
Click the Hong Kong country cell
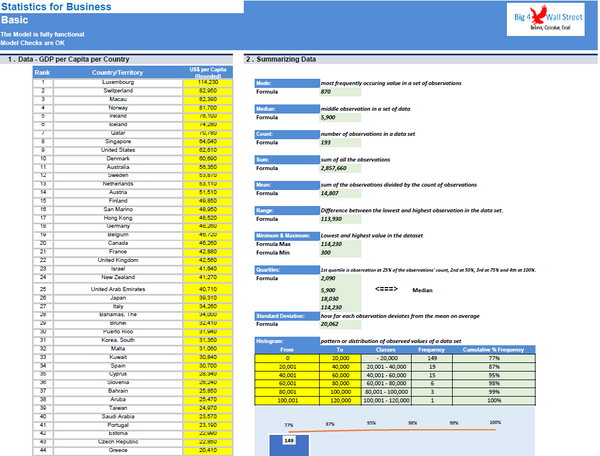click(118, 218)
